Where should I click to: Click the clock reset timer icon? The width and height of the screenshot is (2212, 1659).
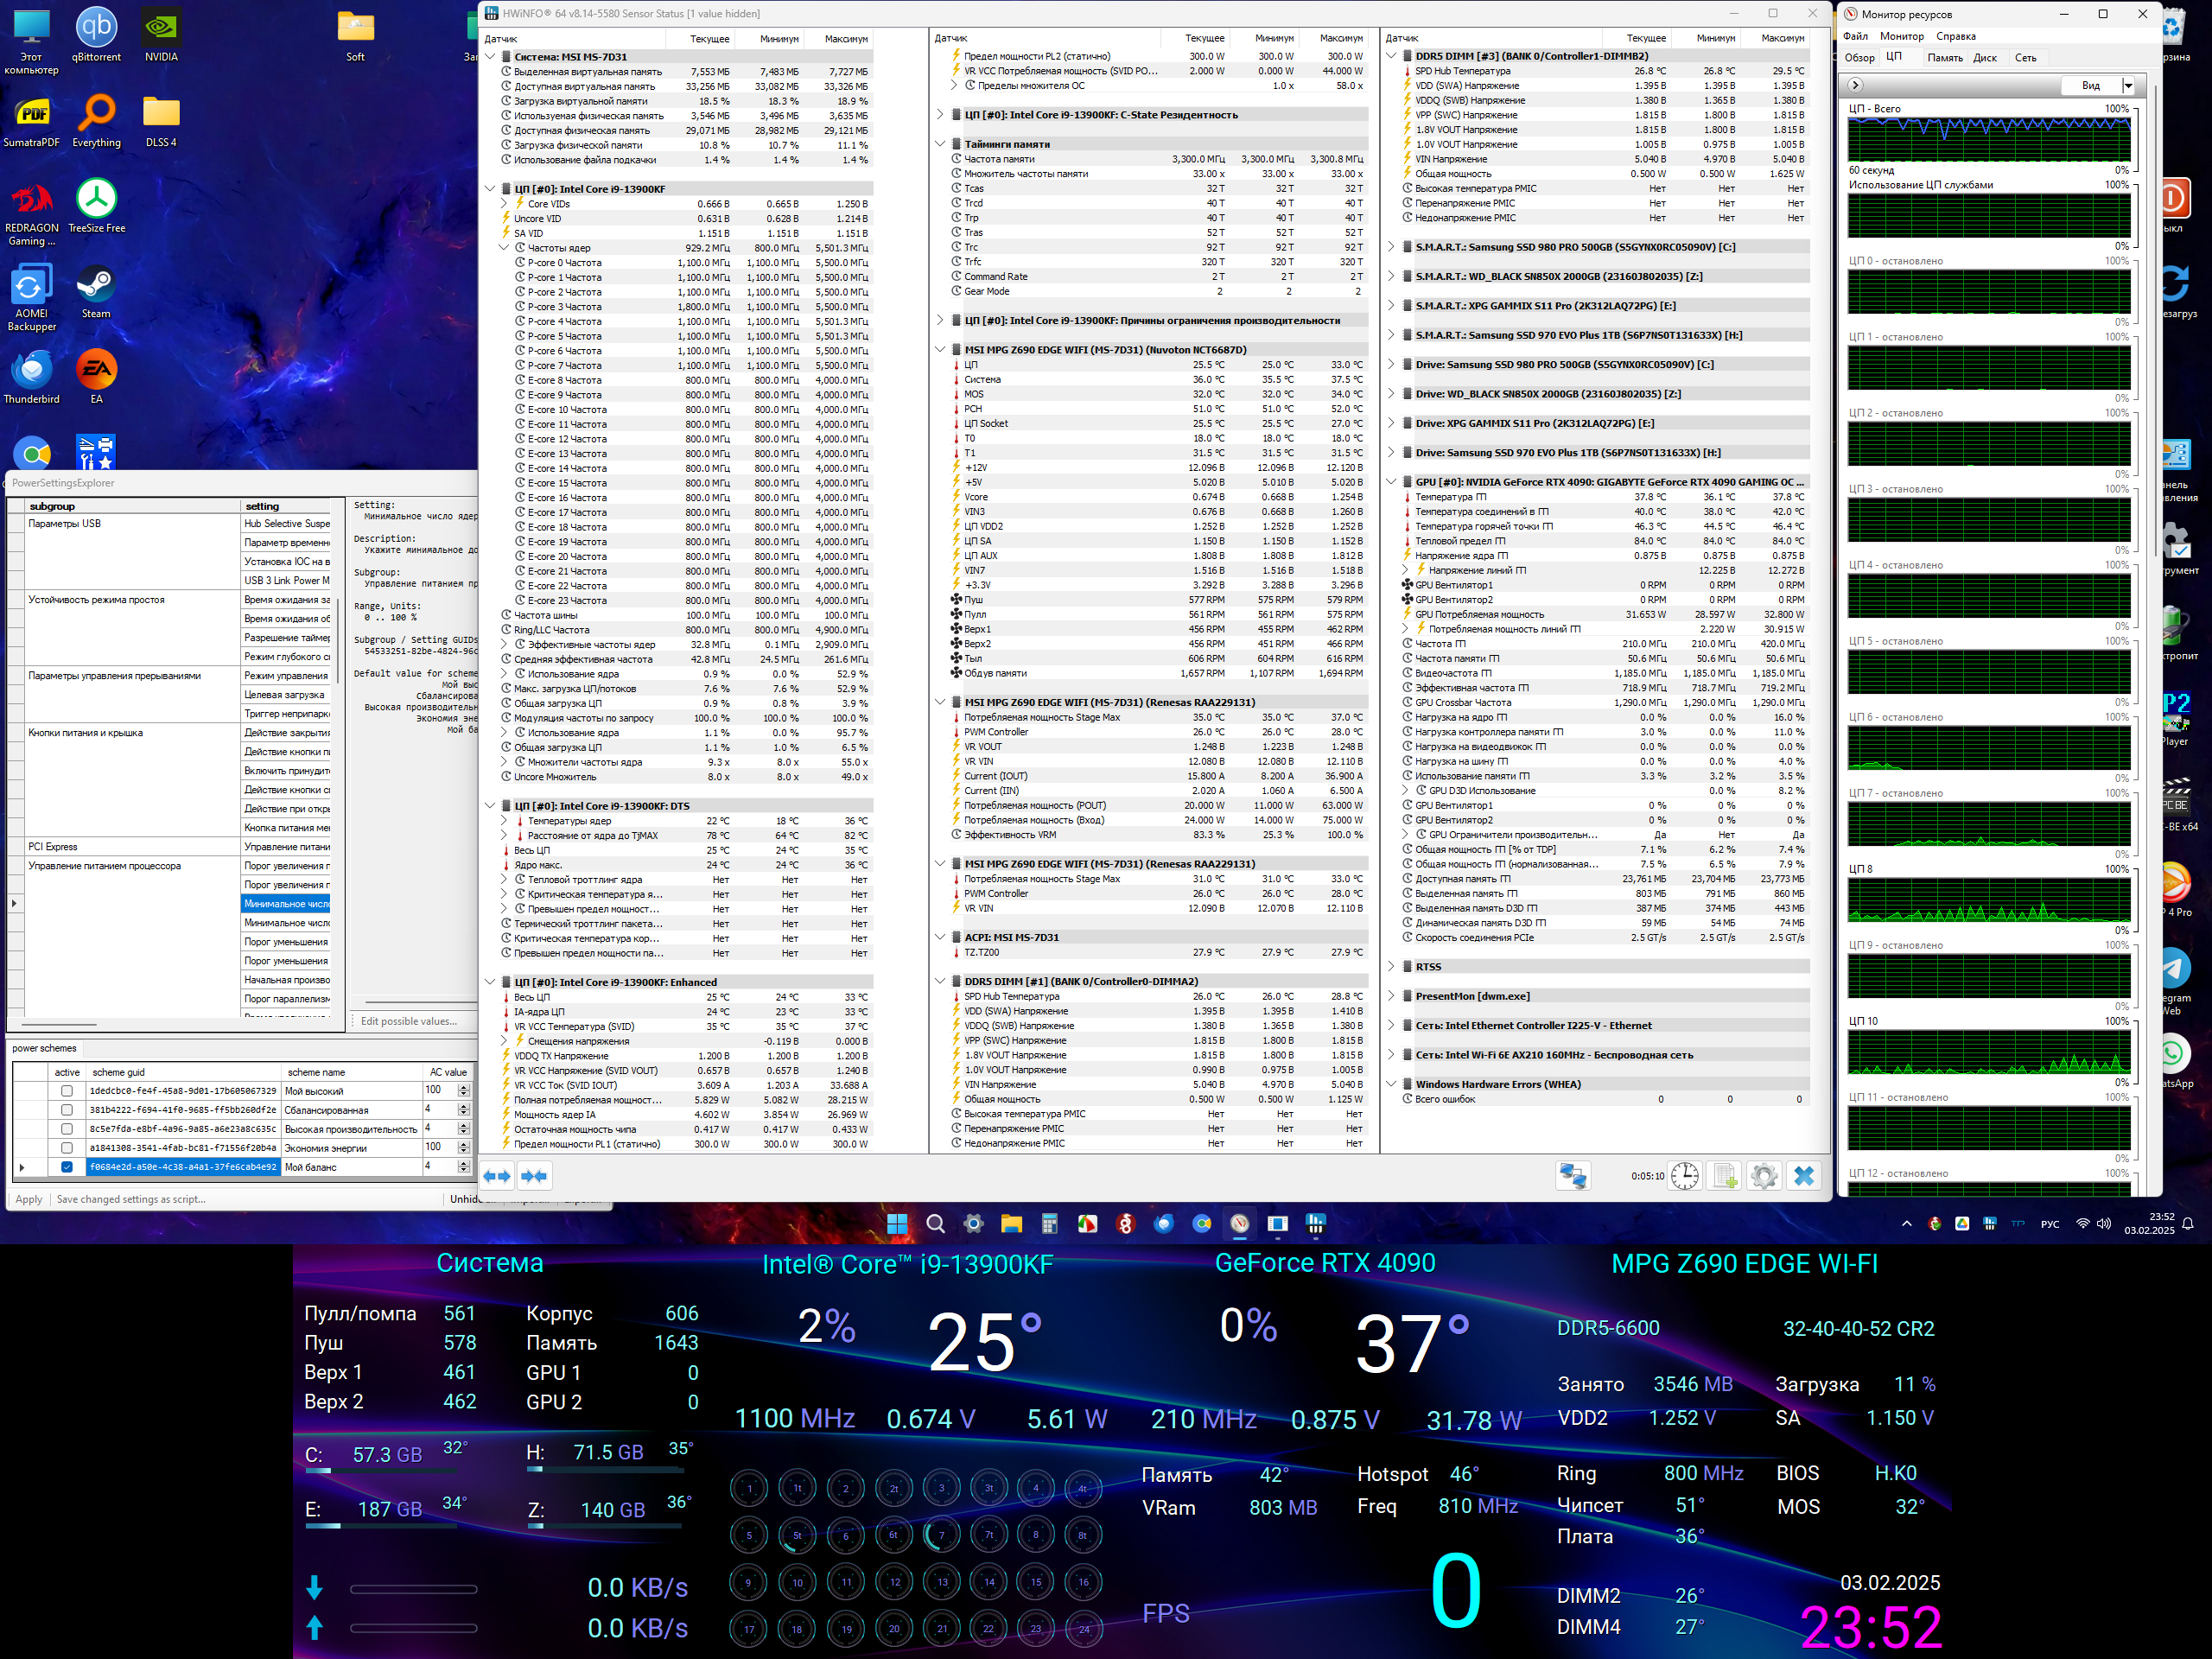coord(1685,1176)
